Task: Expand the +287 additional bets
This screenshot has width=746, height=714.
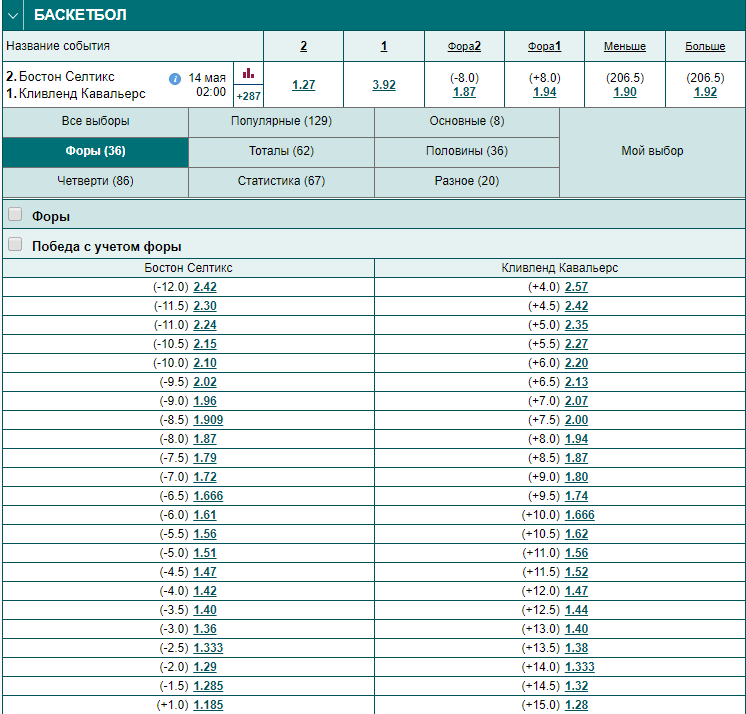Action: click(248, 96)
